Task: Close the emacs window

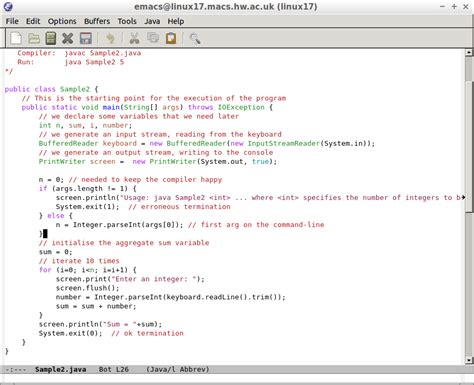Action: [466, 6]
